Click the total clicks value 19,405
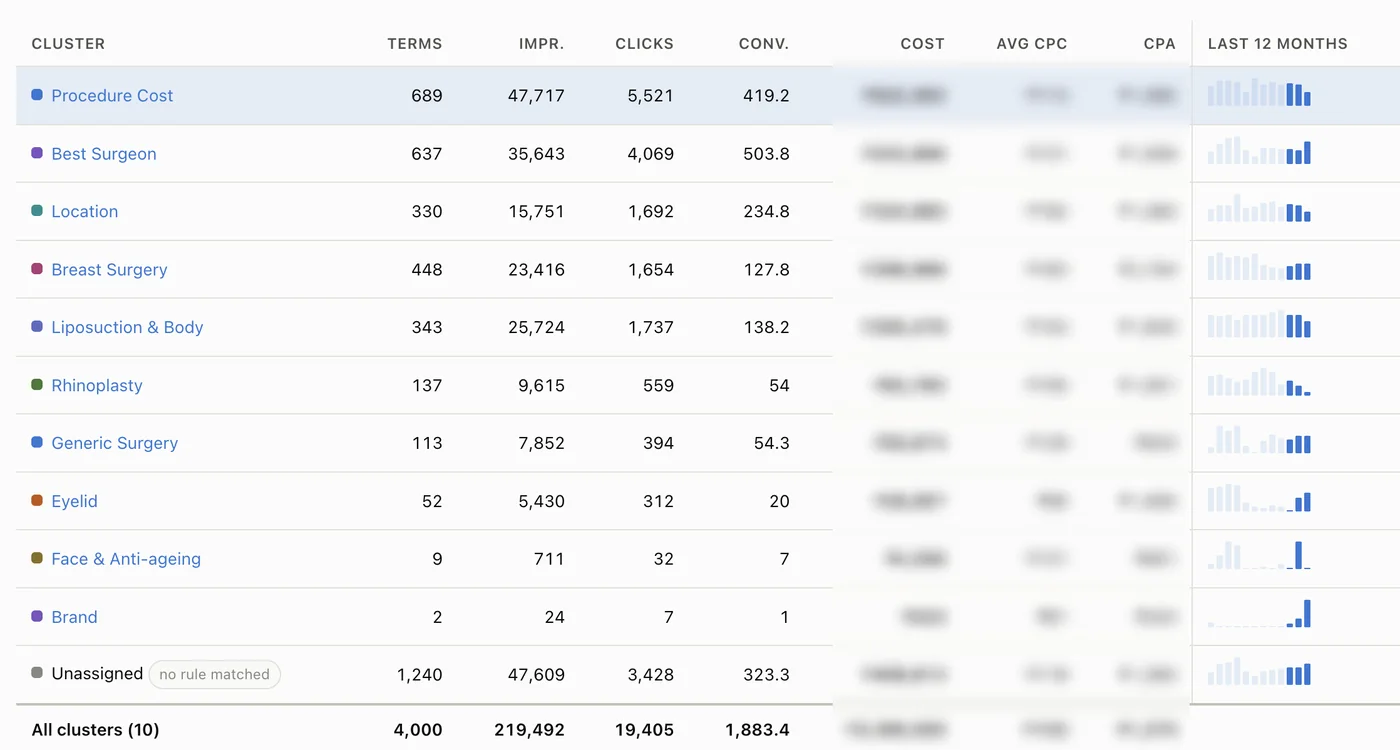This screenshot has height=750, width=1400. point(644,730)
